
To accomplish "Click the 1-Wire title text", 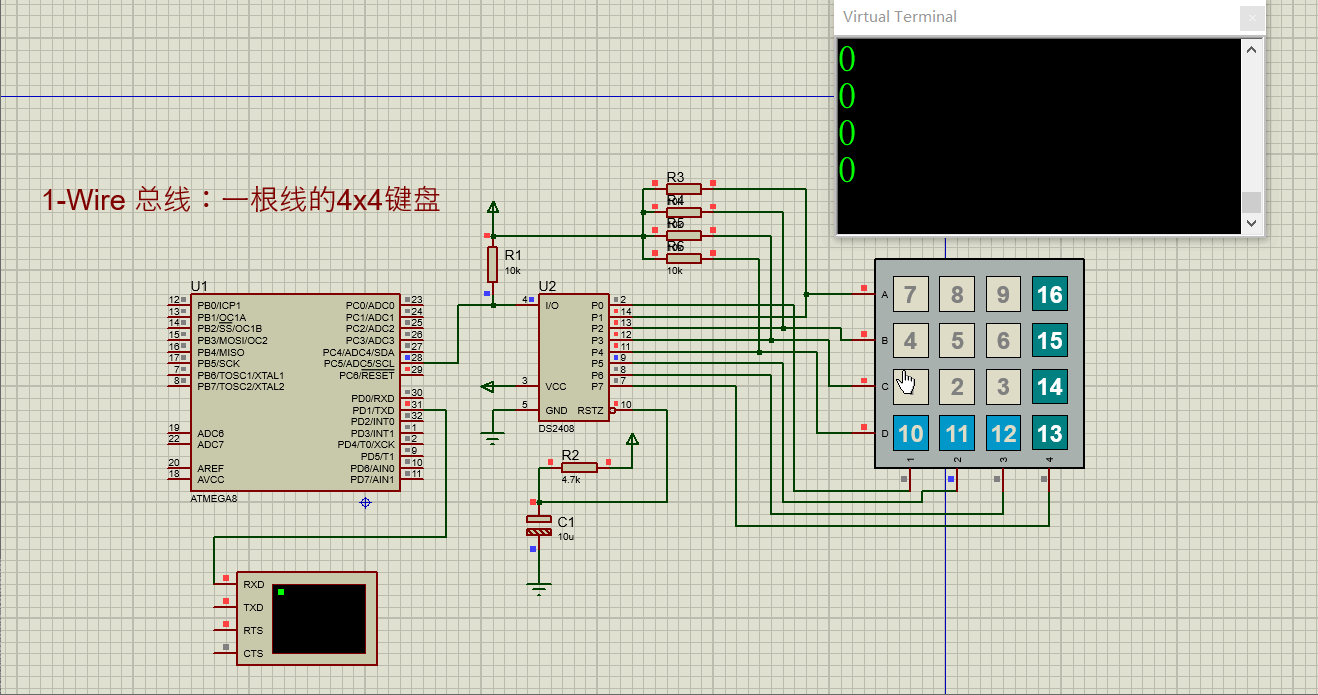I will tap(241, 200).
